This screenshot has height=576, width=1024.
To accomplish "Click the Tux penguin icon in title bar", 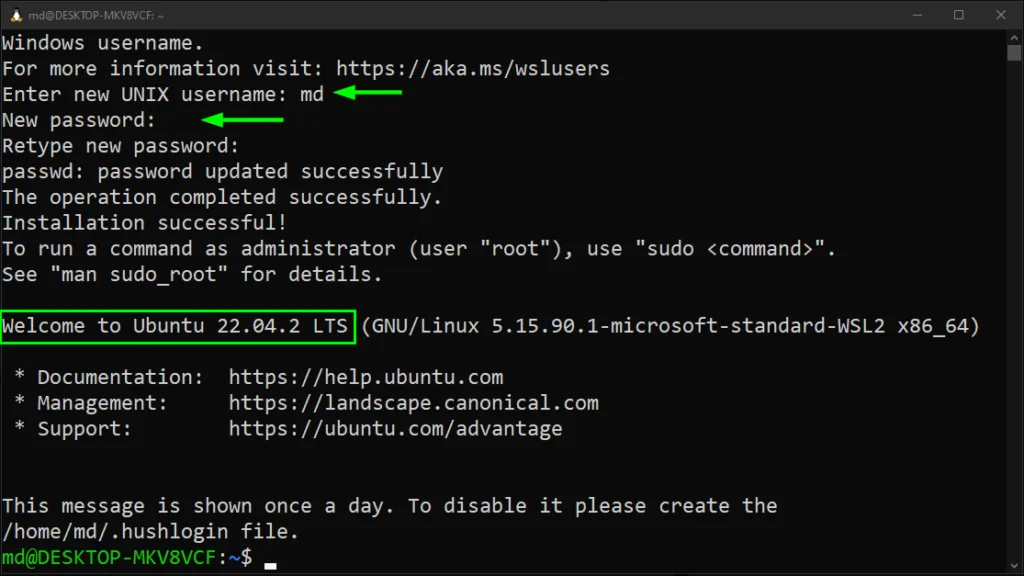I will tap(15, 14).
